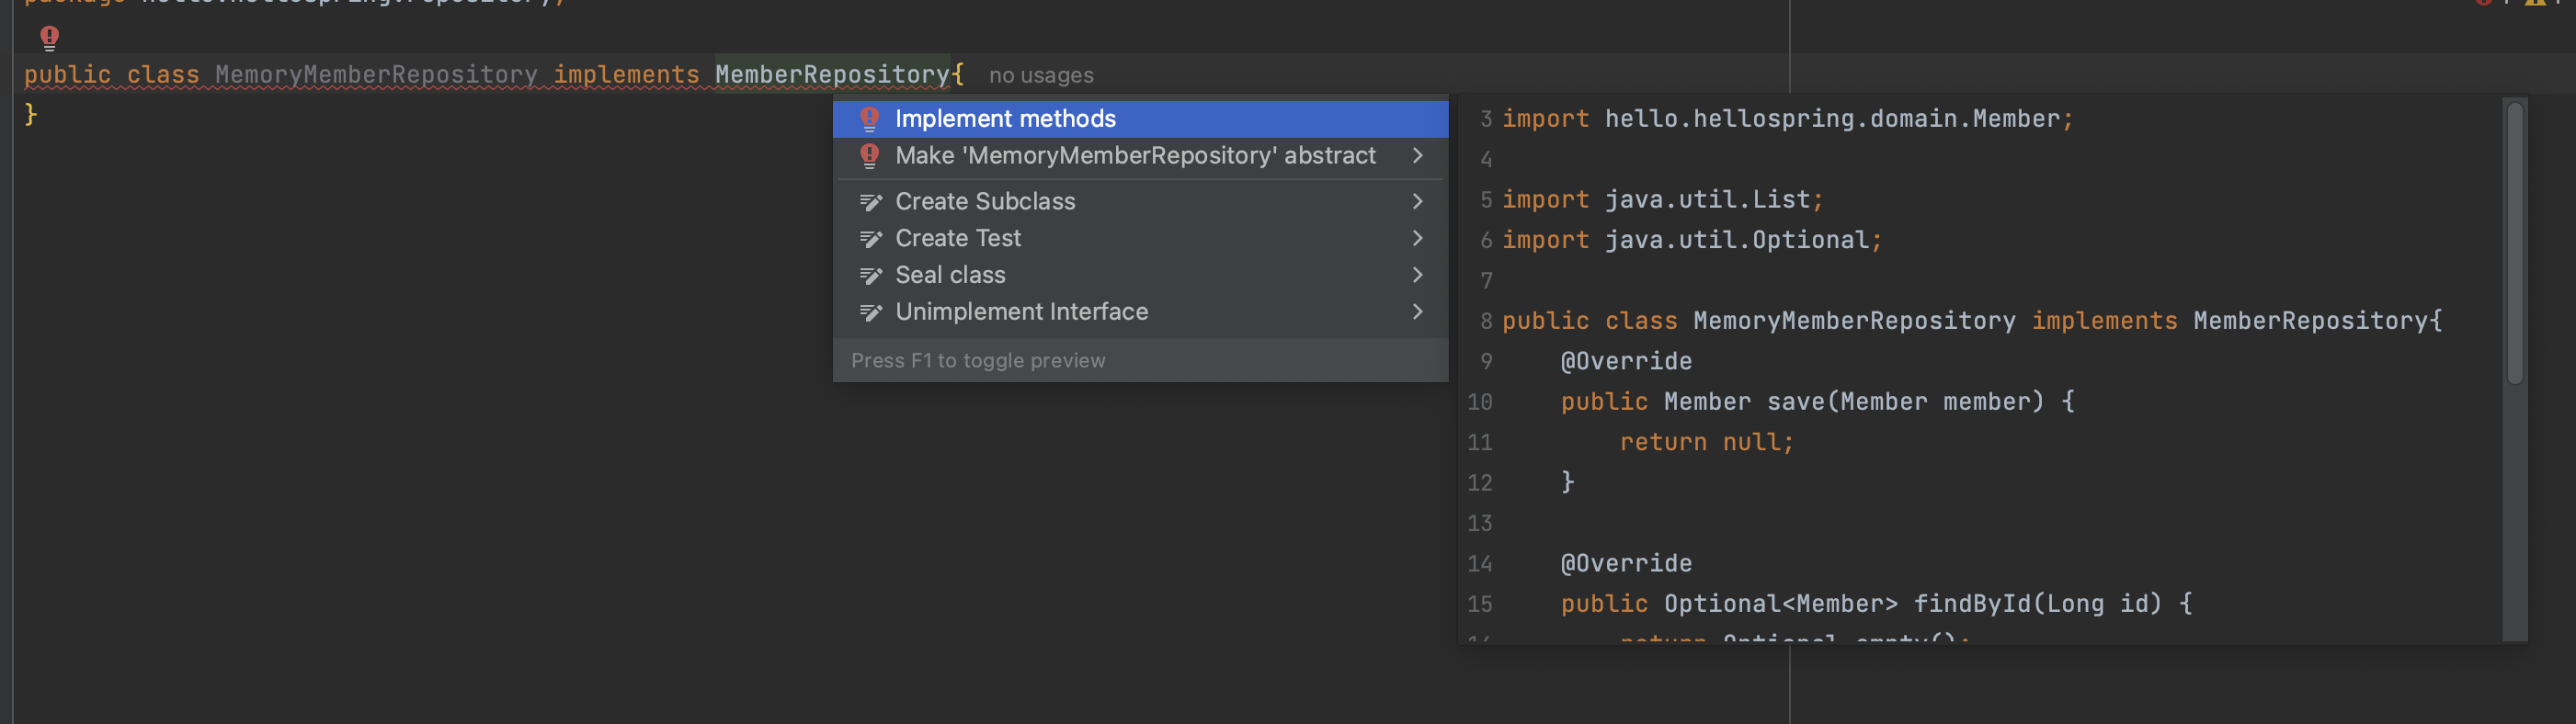Click the red error bulb in the gutter
The image size is (2576, 724).
coord(49,38)
